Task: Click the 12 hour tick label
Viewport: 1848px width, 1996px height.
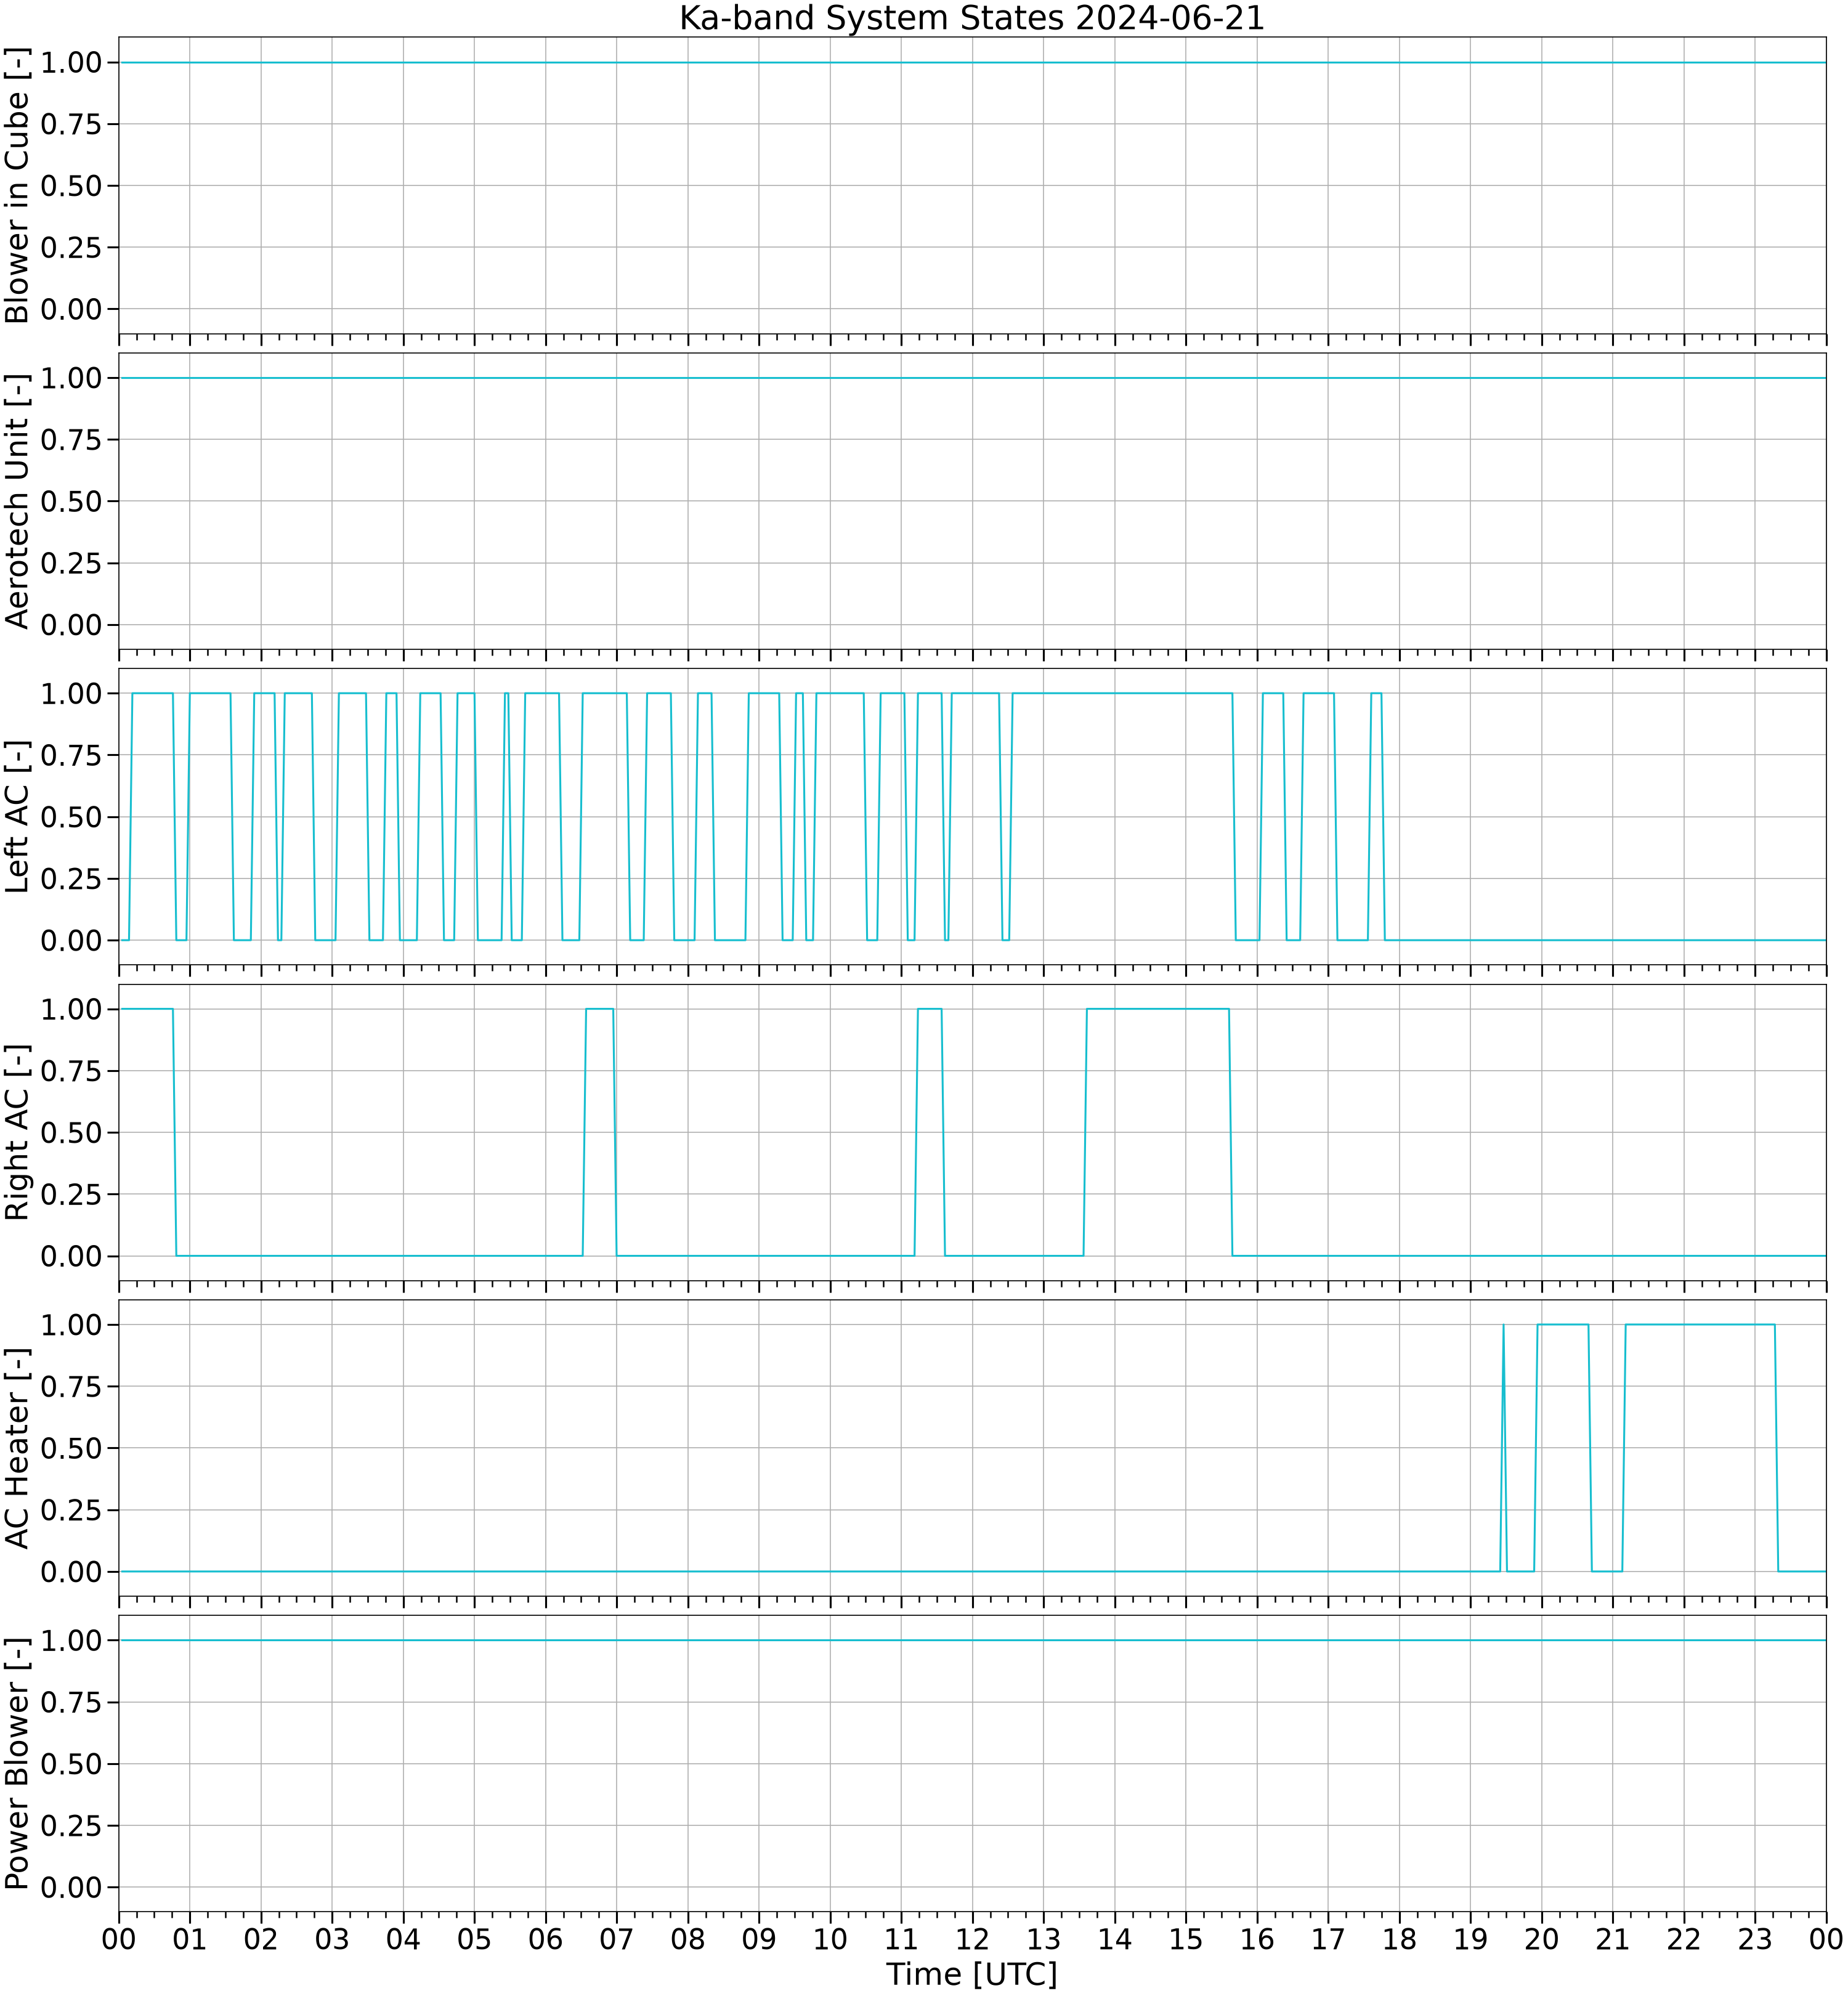Action: click(972, 1939)
